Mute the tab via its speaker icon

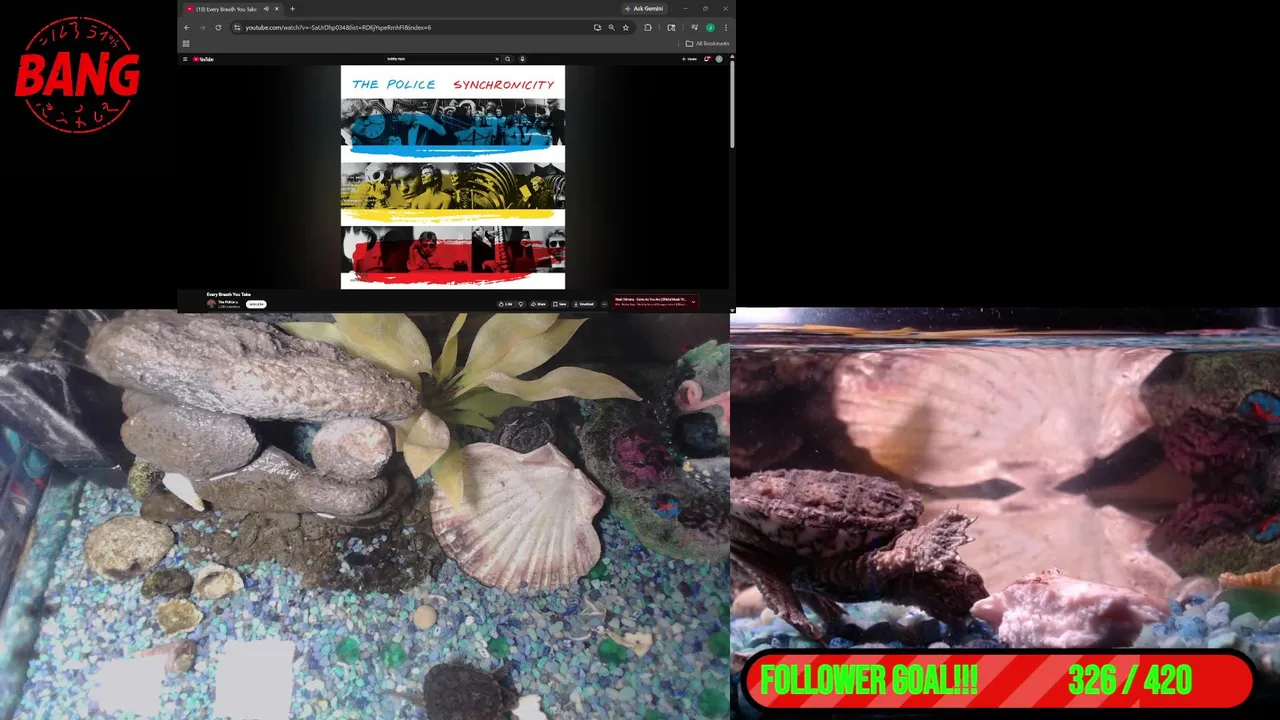coord(266,9)
